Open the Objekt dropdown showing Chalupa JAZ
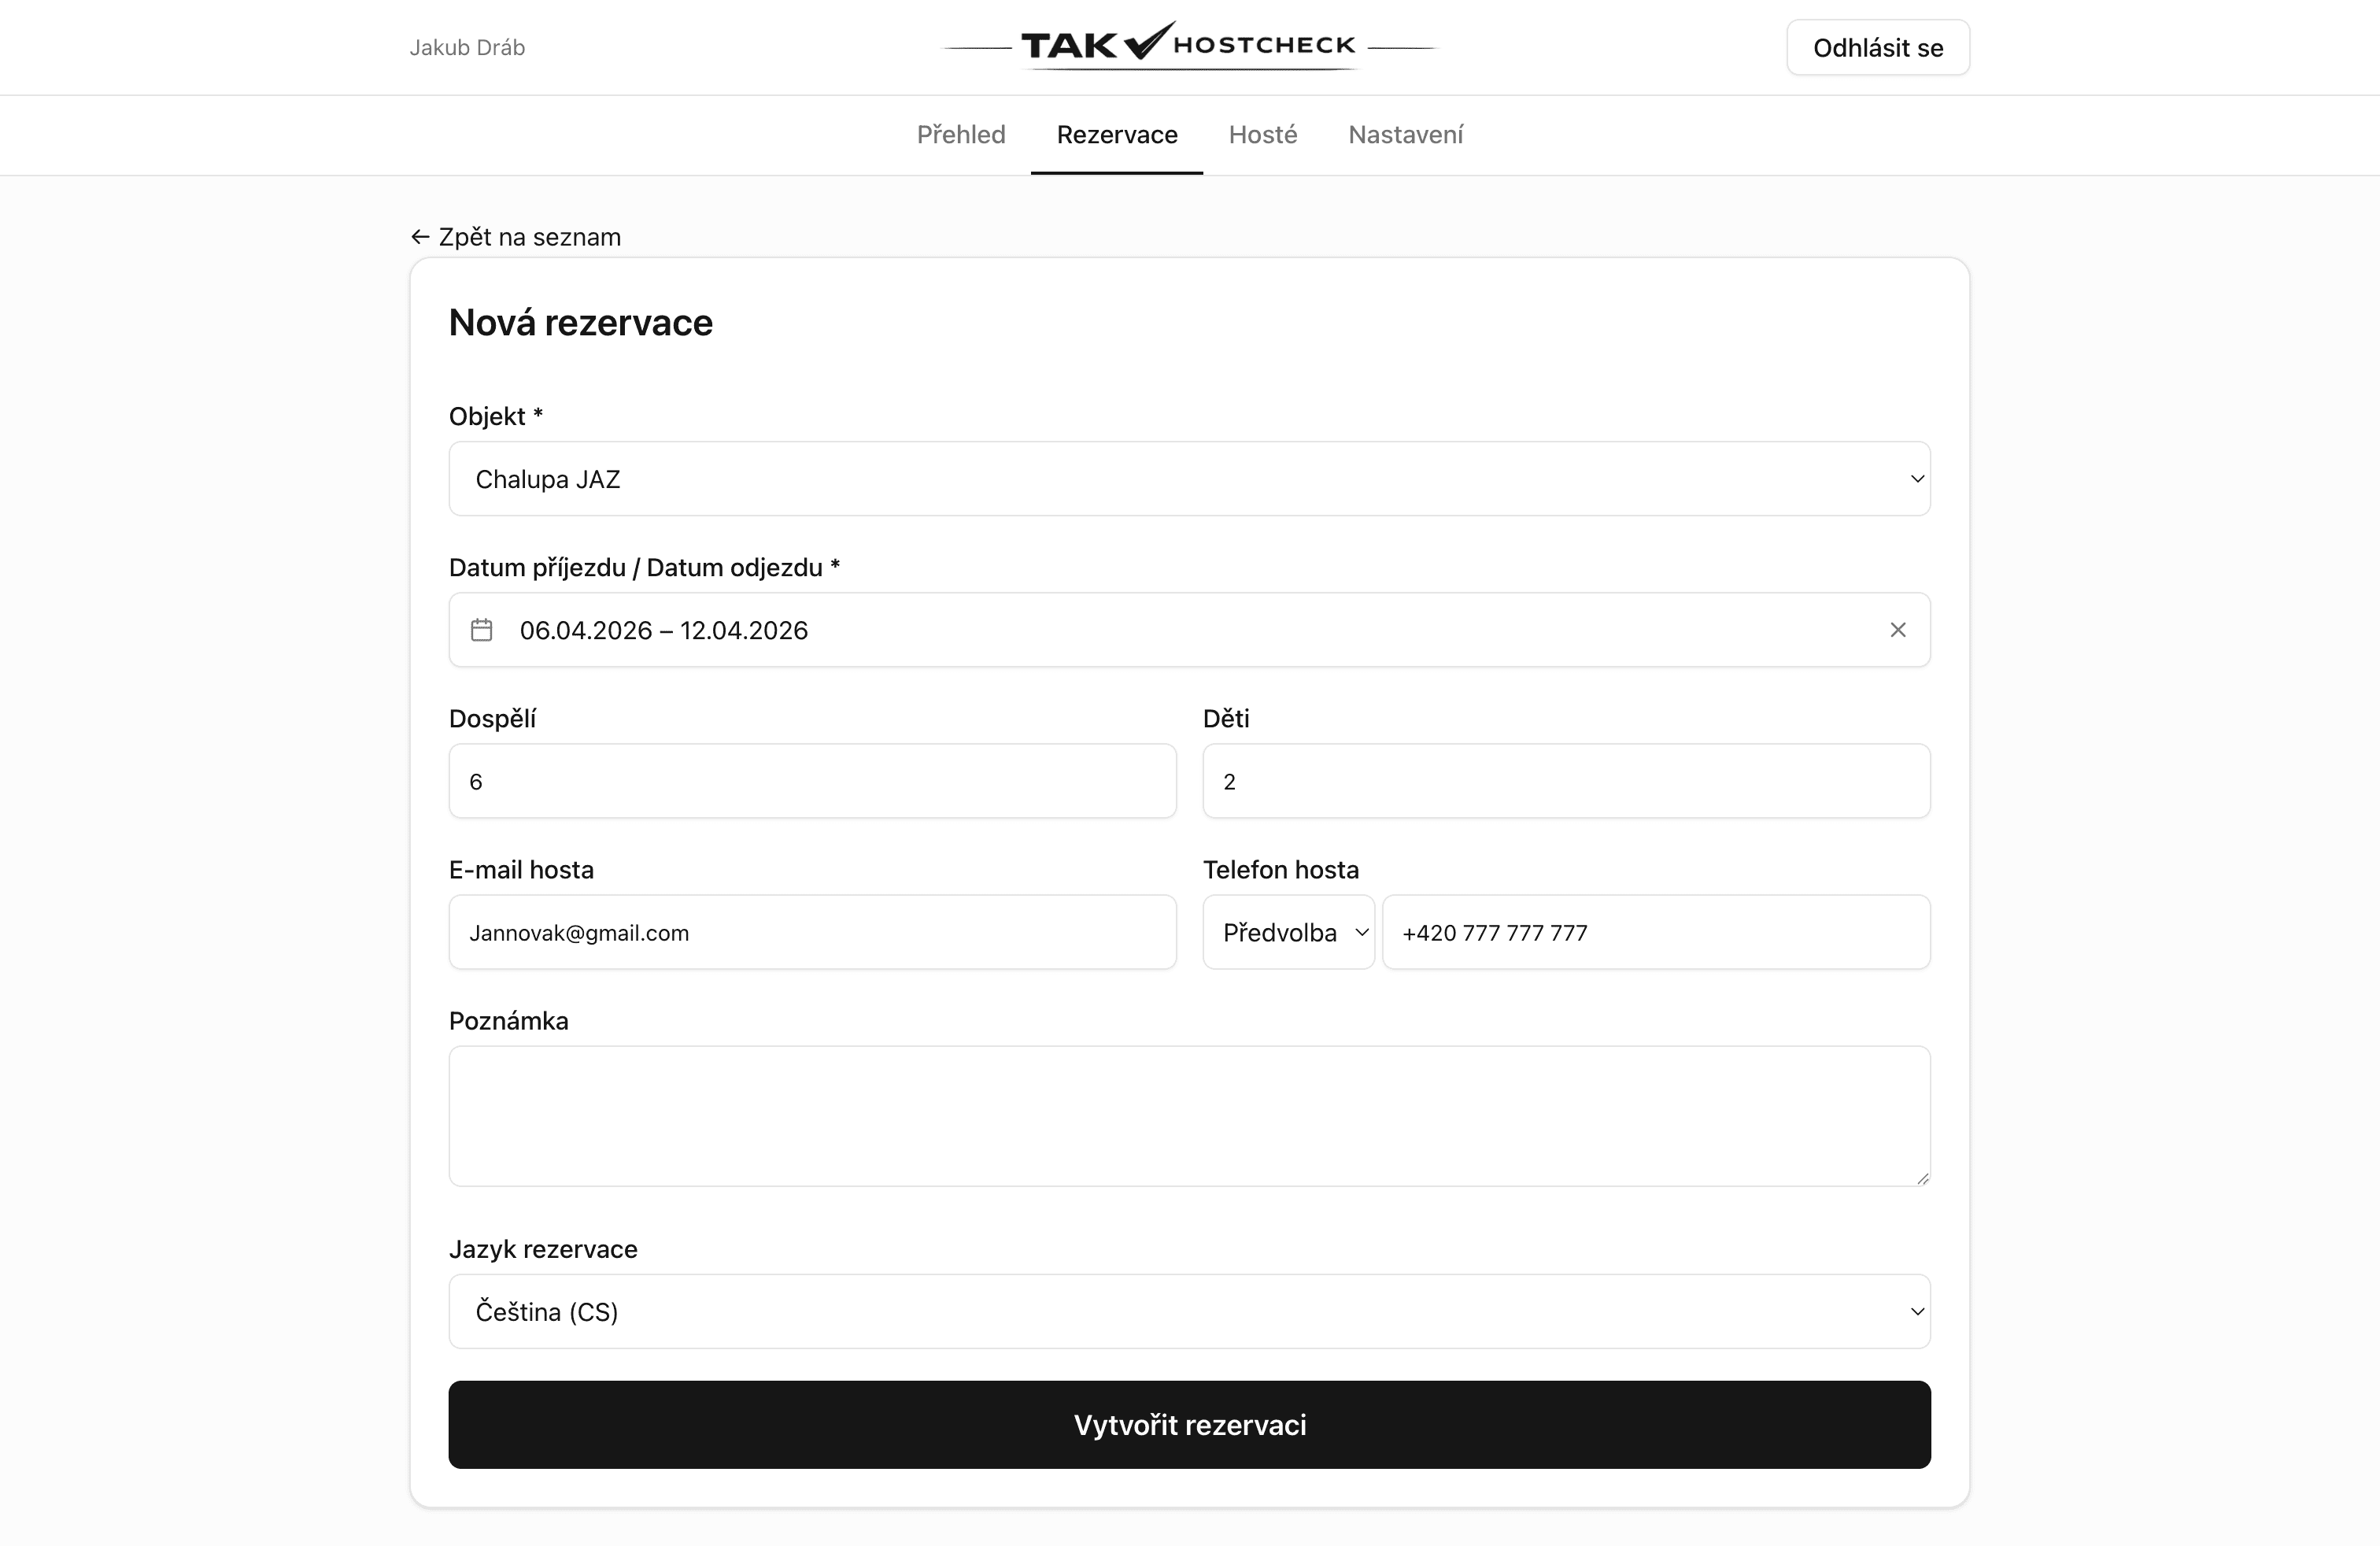Viewport: 2380px width, 1546px height. point(1189,479)
